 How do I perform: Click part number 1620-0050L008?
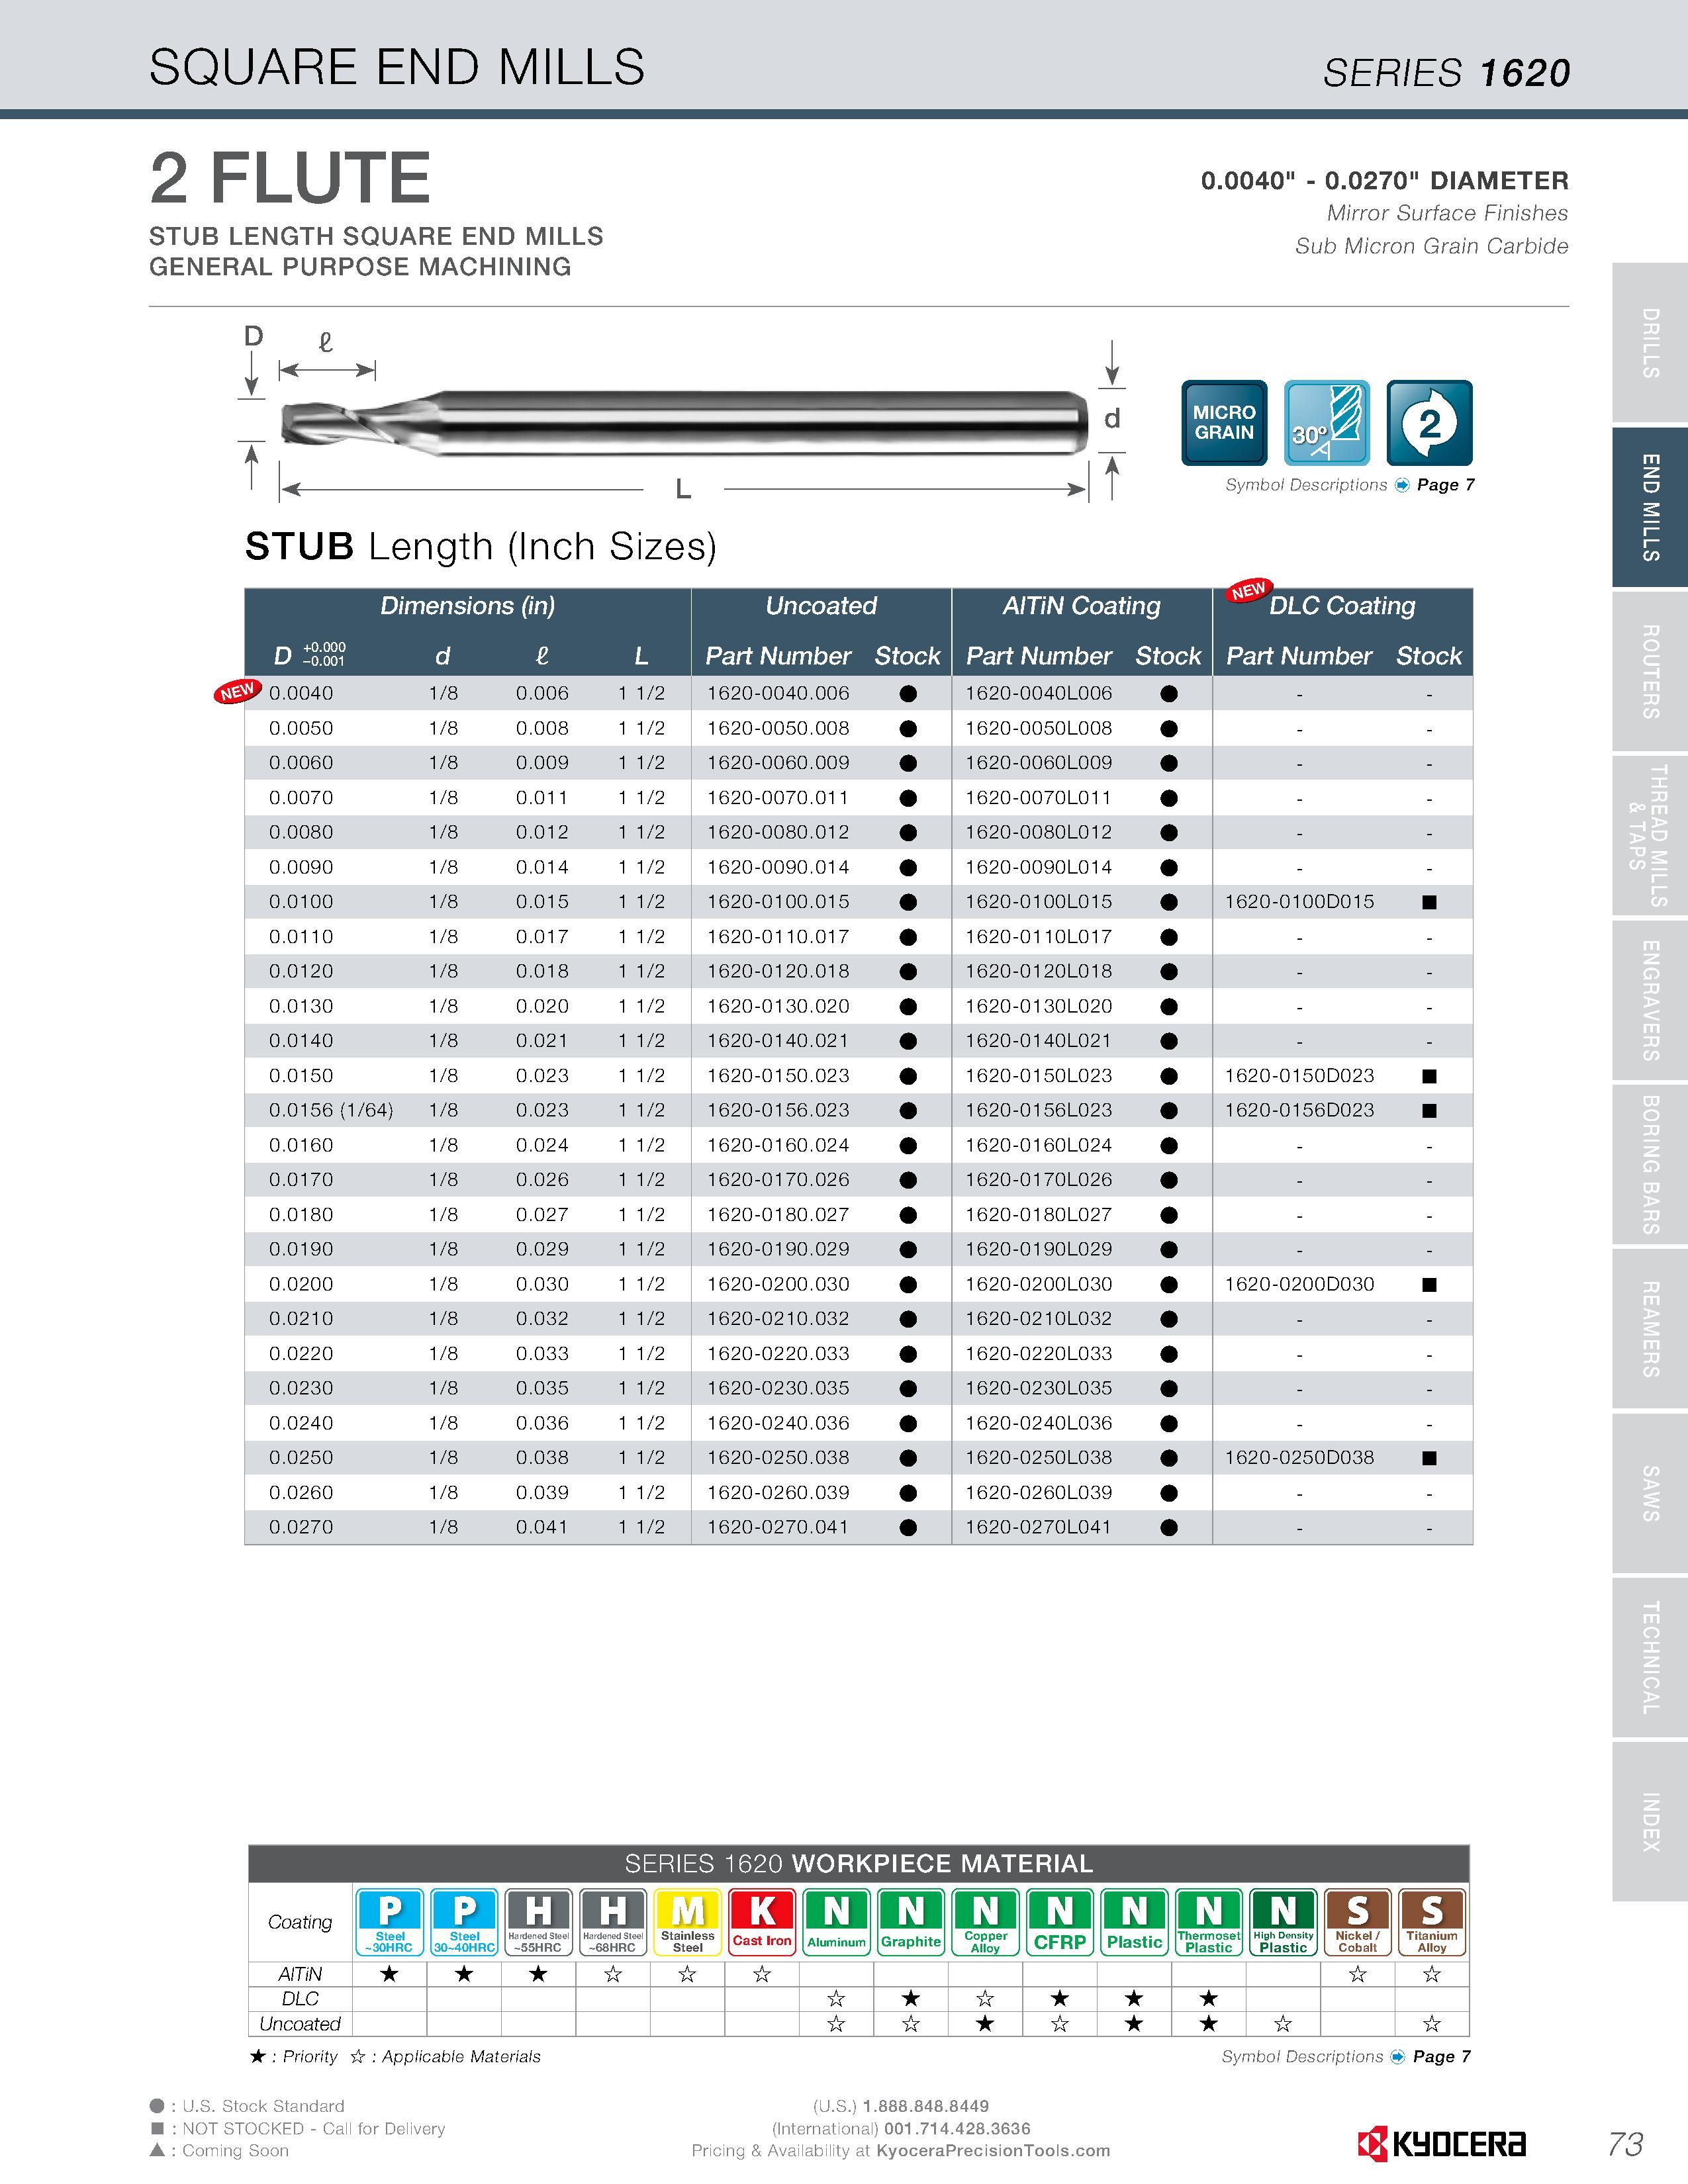(x=1038, y=728)
